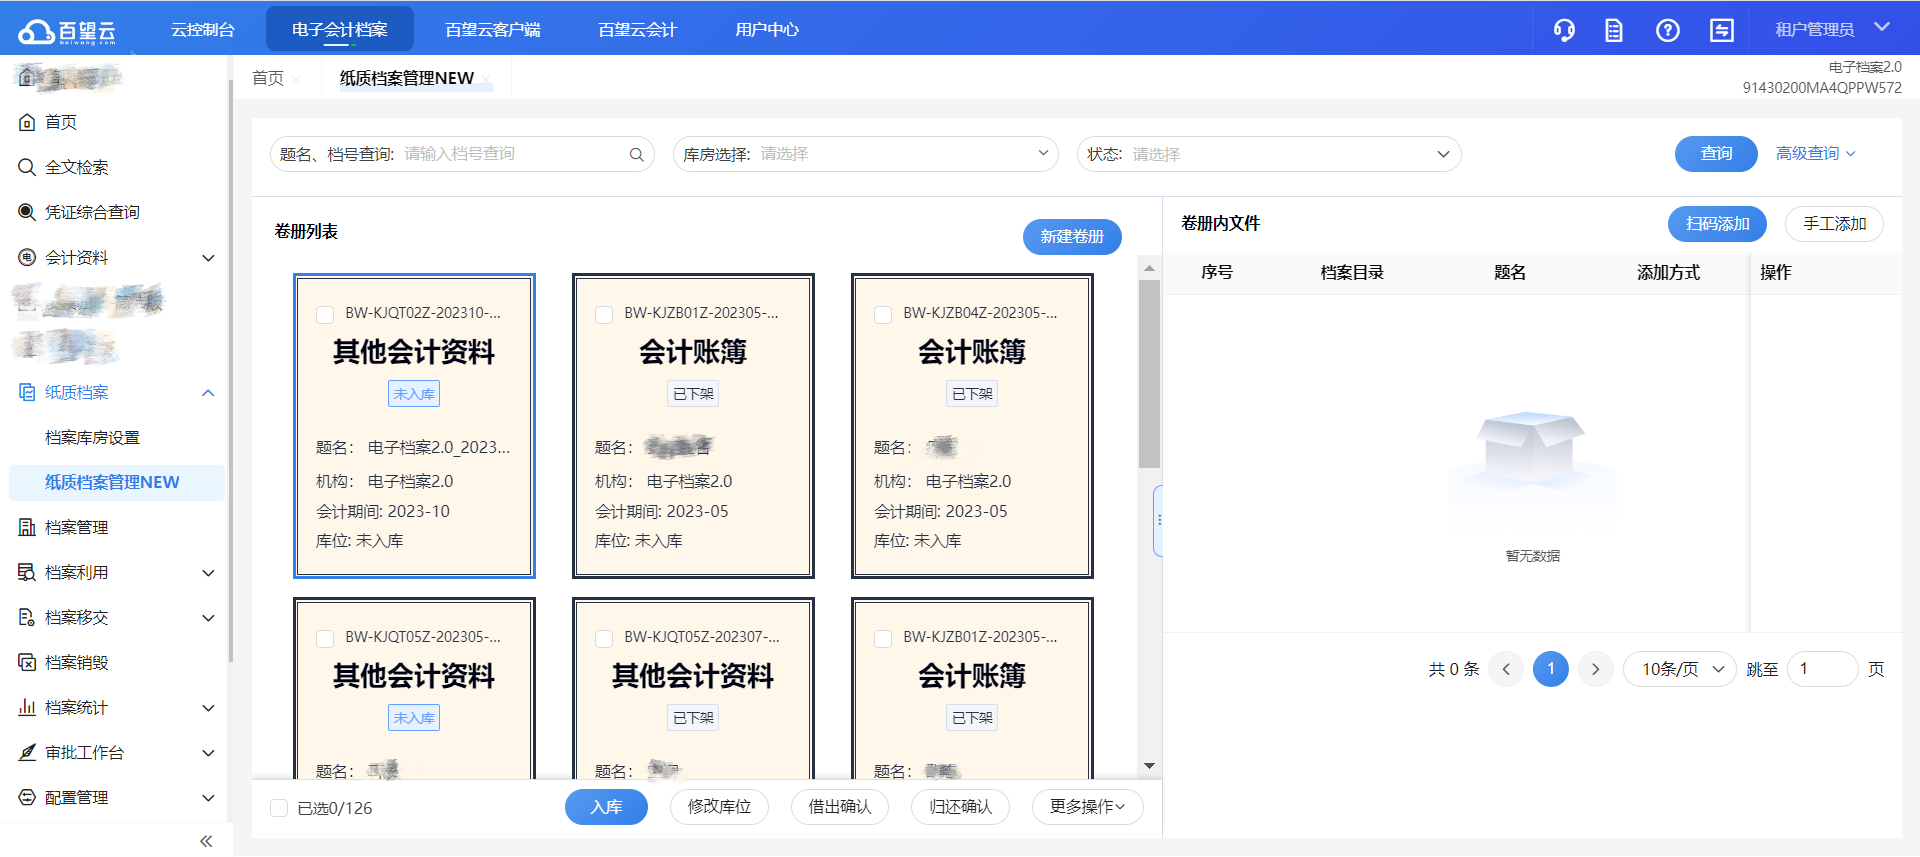Click the 档案管理 sidebar icon
The height and width of the screenshot is (857, 1920).
[27, 527]
